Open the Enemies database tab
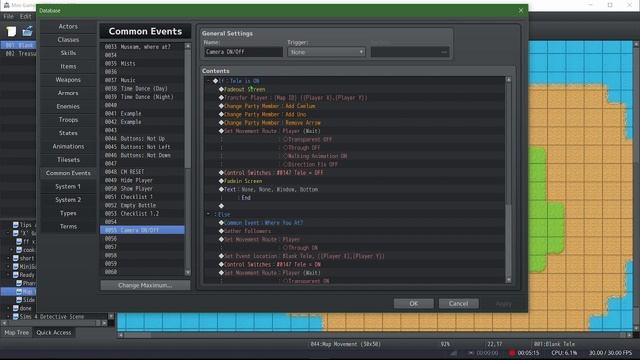The image size is (640, 360). (68, 107)
